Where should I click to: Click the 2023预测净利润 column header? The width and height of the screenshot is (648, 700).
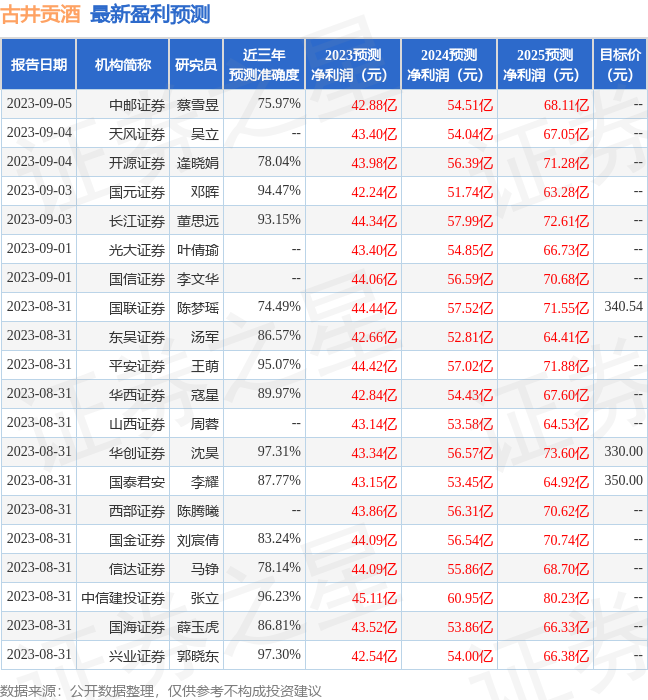(353, 64)
